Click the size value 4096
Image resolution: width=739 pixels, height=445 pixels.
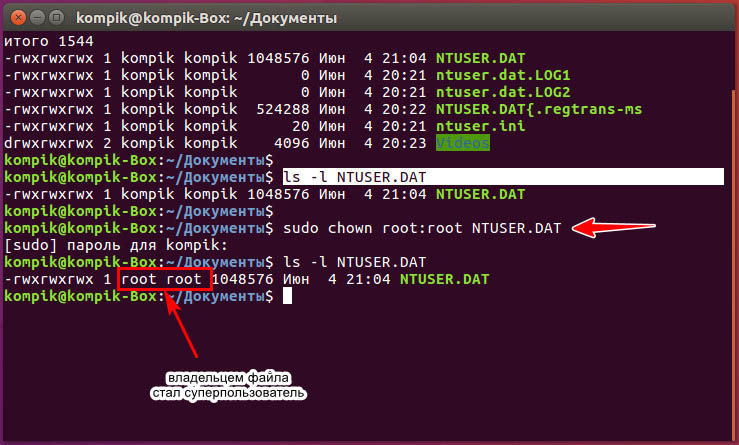(x=292, y=143)
